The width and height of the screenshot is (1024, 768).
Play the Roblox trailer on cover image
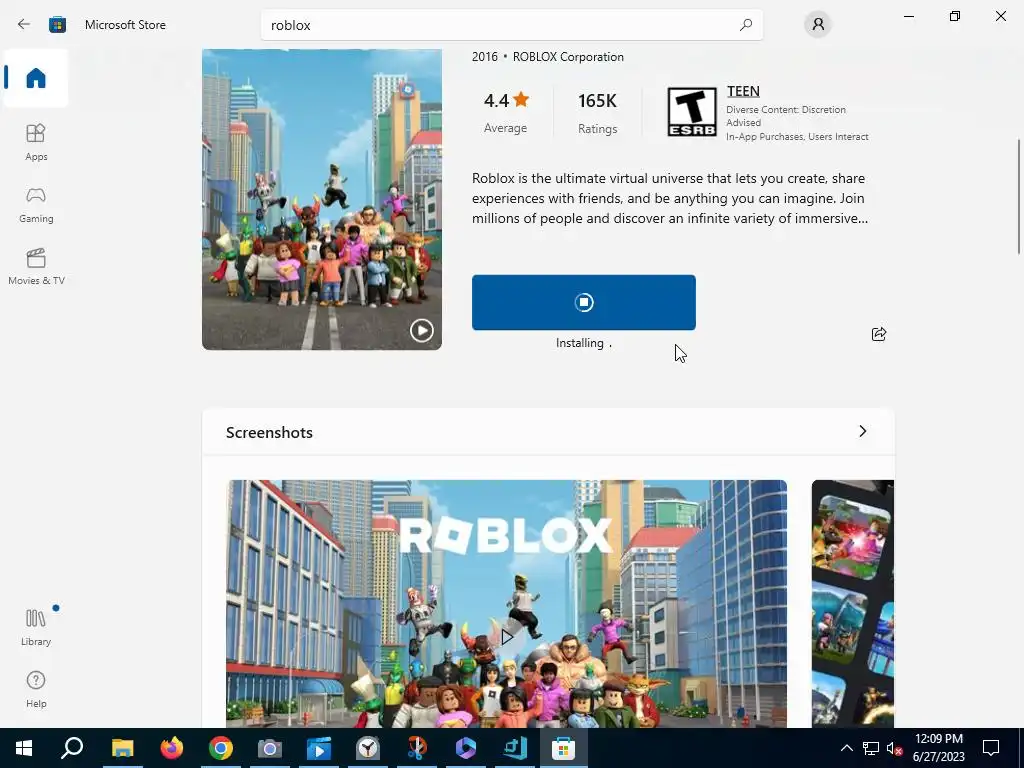click(x=422, y=330)
